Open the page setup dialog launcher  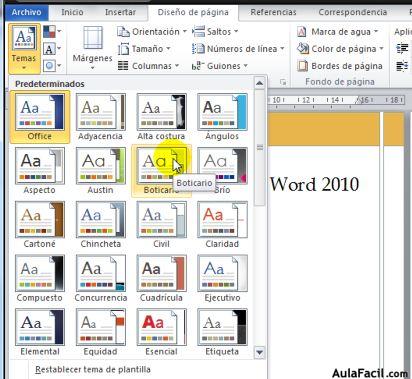[x=283, y=82]
